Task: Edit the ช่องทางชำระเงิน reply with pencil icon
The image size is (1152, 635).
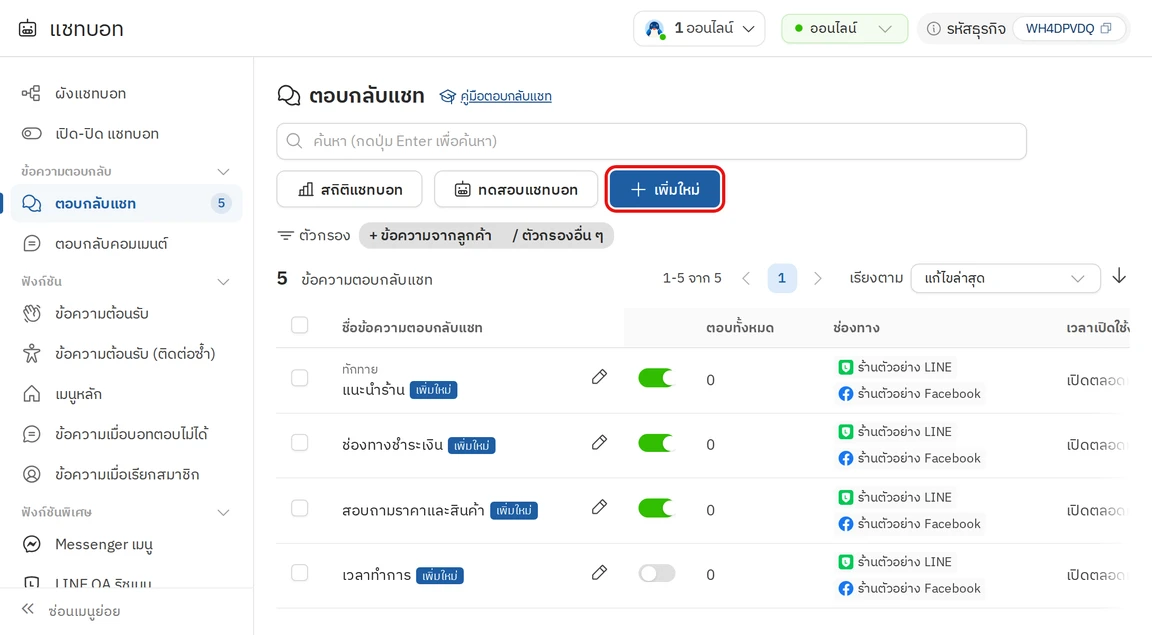Action: click(x=600, y=442)
